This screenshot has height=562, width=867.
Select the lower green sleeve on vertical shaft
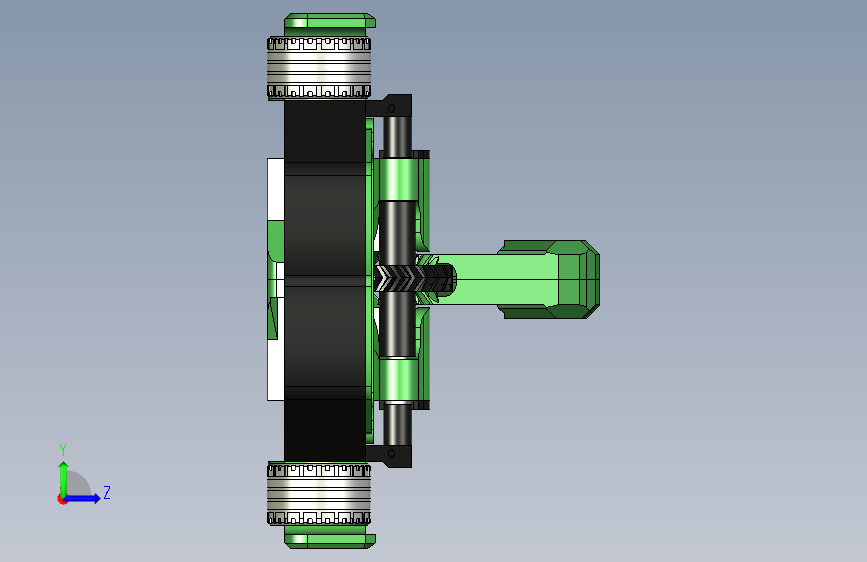click(x=398, y=380)
